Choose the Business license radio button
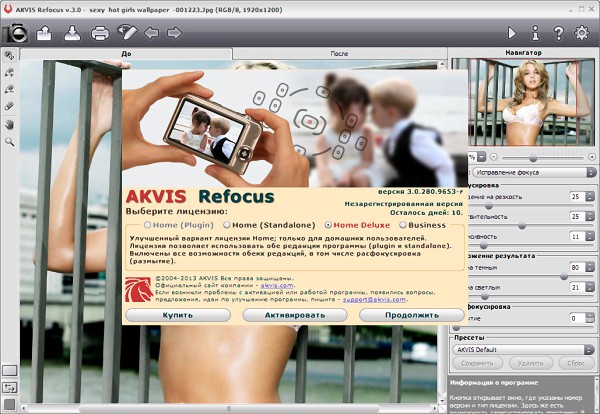Screen dimensions: 600x414 pyautogui.click(x=402, y=226)
